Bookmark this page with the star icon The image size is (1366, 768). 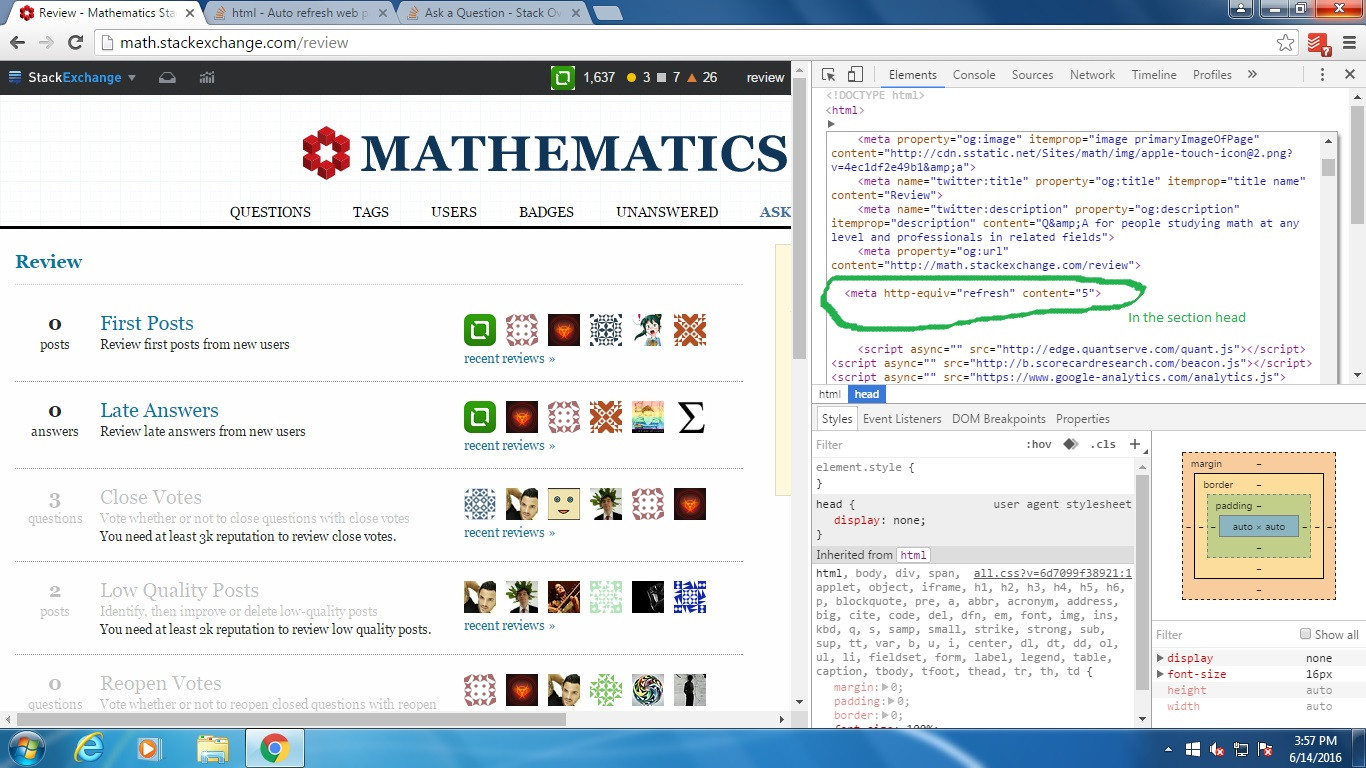pos(1286,43)
